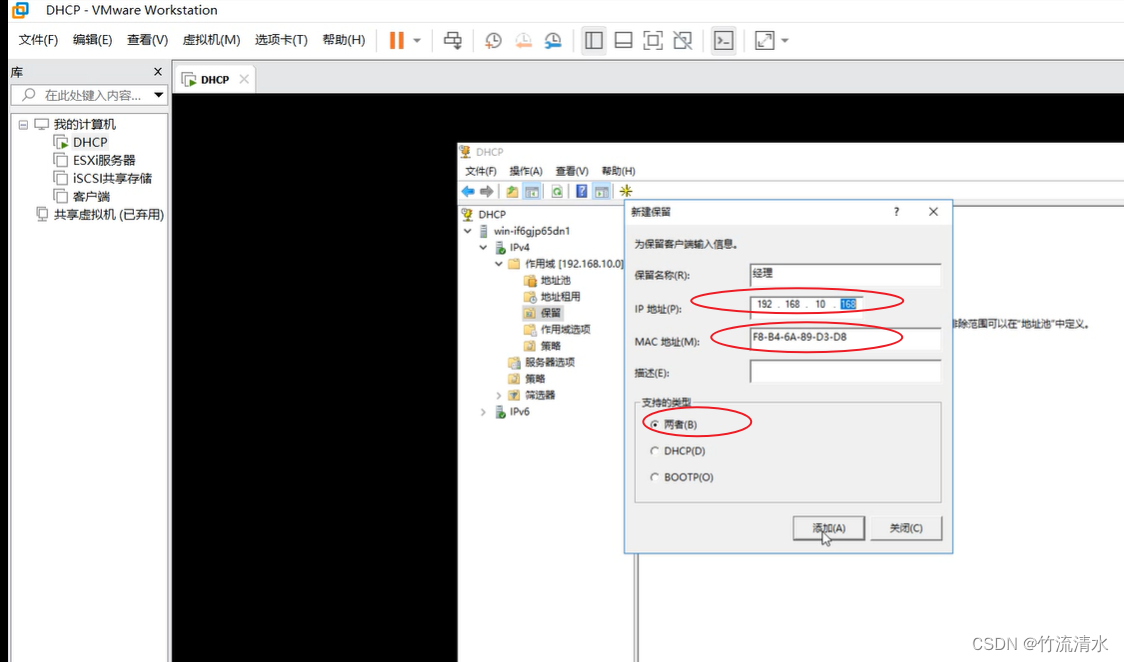This screenshot has width=1124, height=662.
Task: Open VMware 选项卡(T) menu
Action: [x=281, y=39]
